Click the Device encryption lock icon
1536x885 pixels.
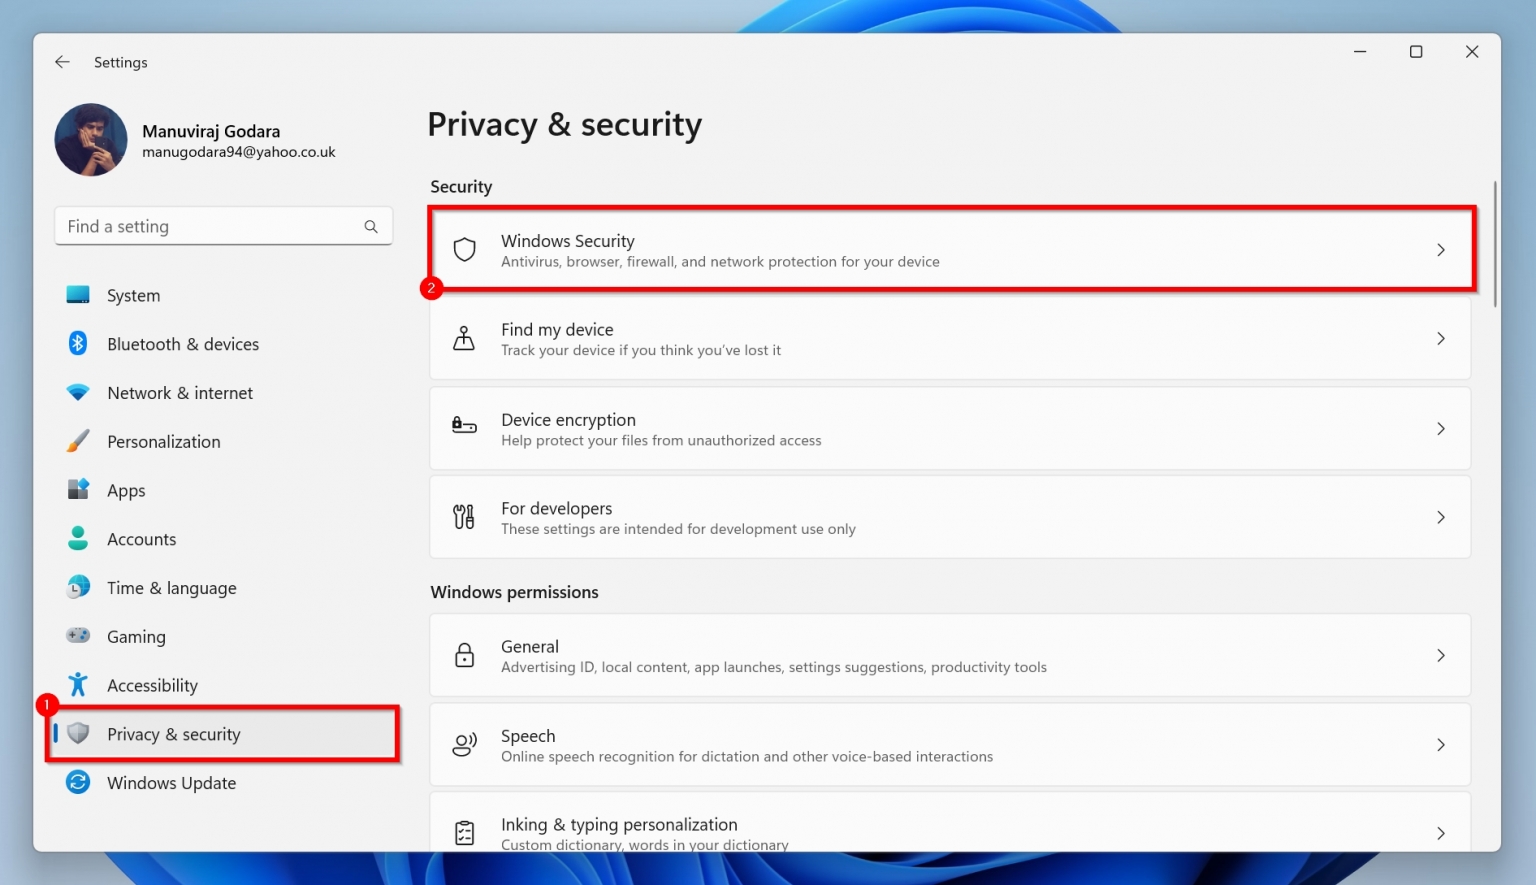(464, 428)
